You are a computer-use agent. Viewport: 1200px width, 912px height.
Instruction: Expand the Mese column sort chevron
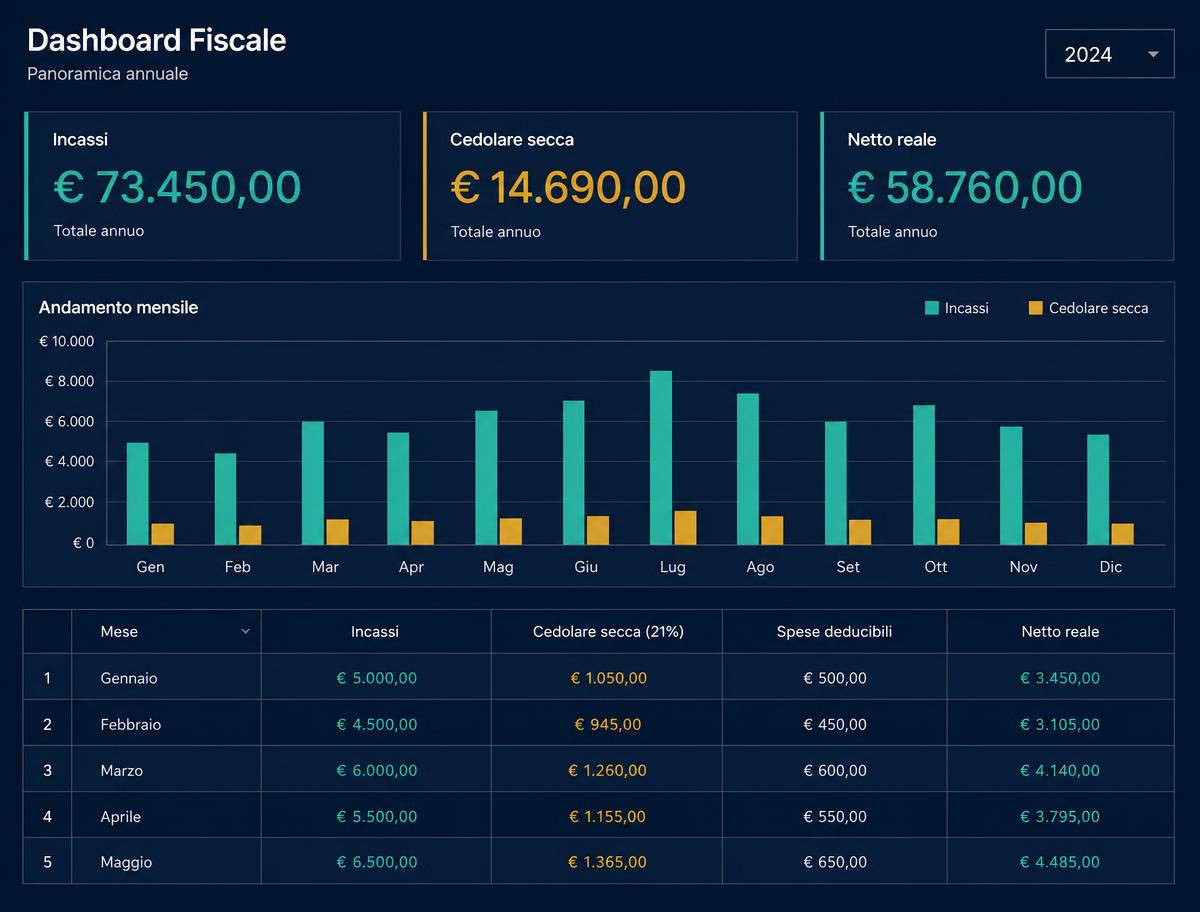245,632
